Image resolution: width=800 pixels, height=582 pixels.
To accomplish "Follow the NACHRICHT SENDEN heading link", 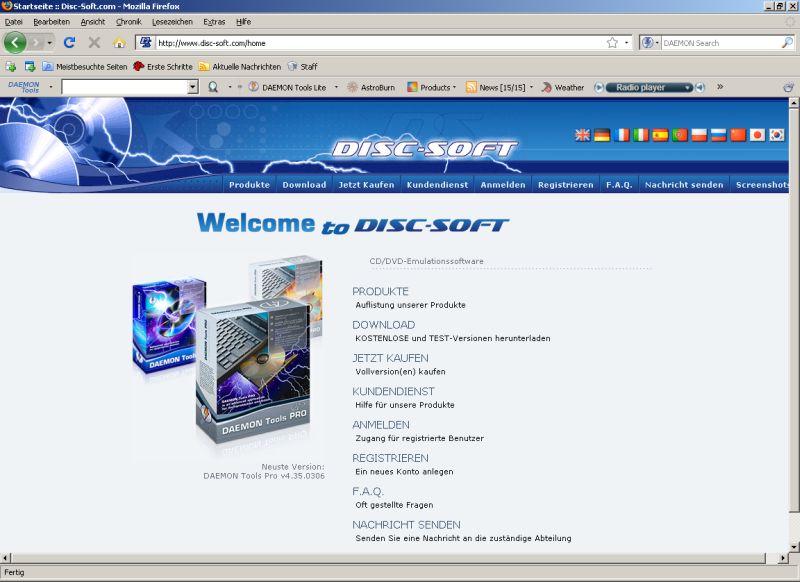I will (x=406, y=525).
